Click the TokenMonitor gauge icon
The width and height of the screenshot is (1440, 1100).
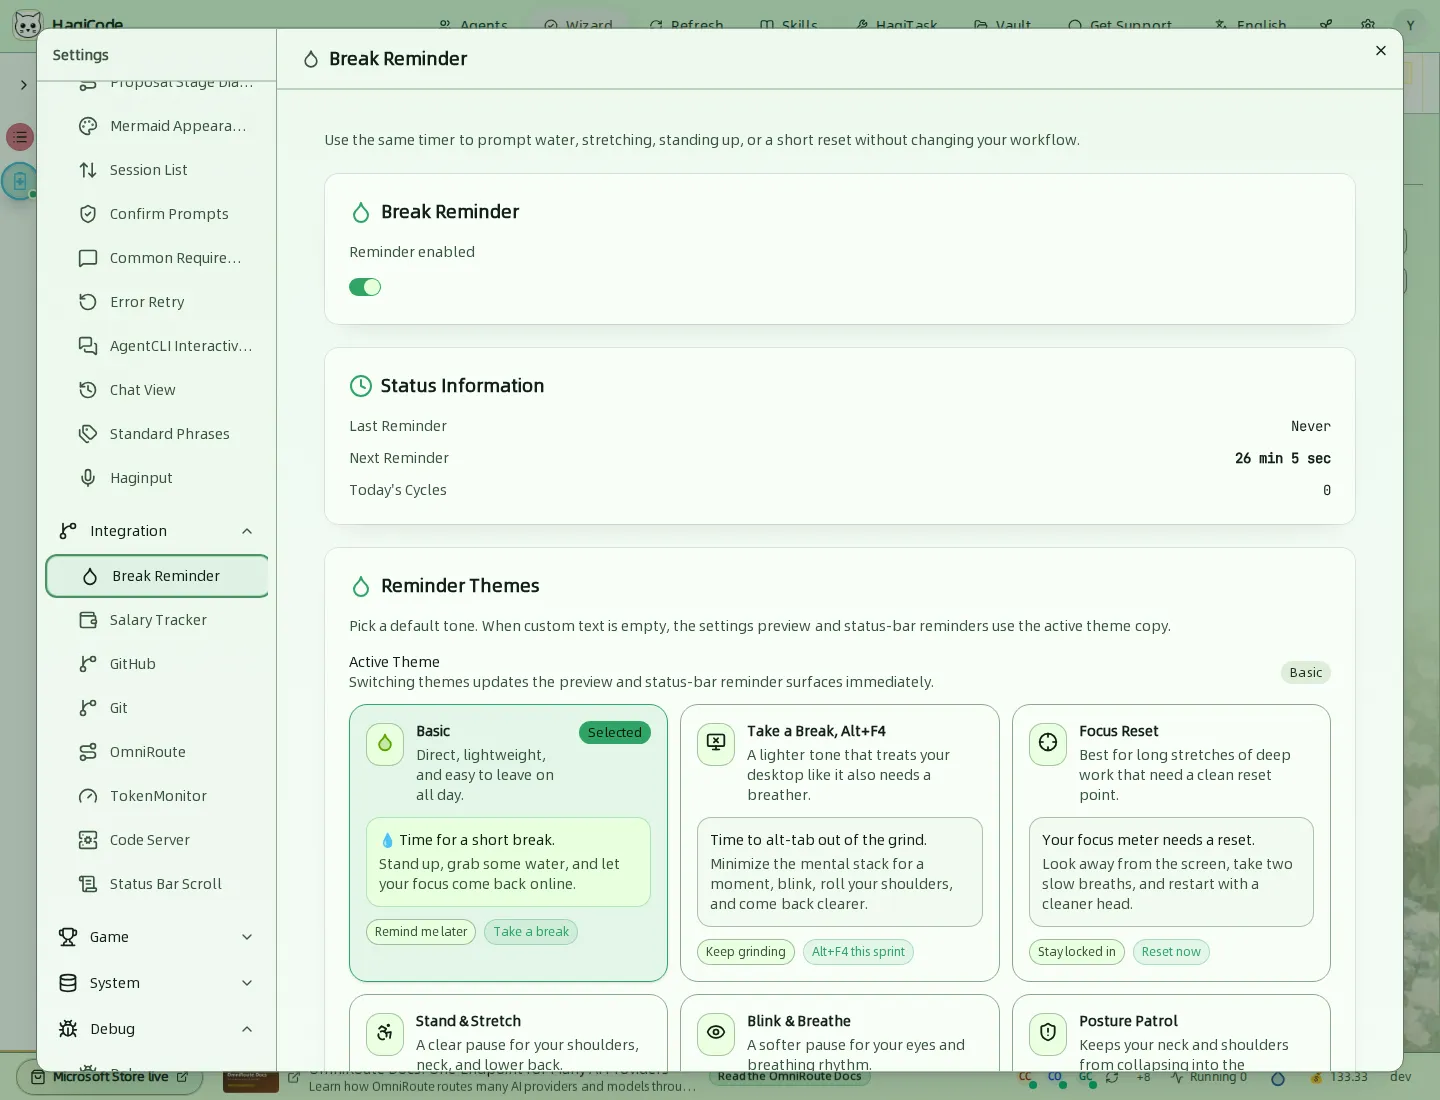[88, 796]
